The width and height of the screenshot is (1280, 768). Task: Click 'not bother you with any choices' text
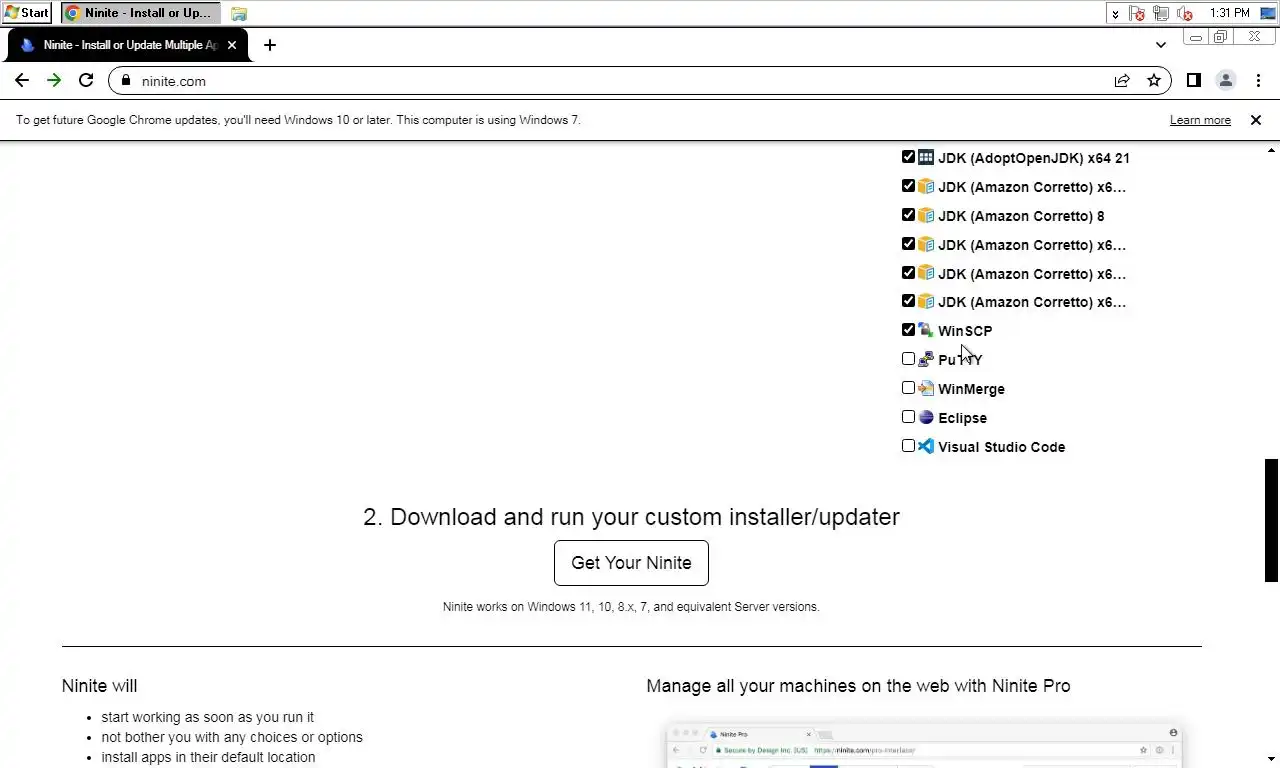232,737
